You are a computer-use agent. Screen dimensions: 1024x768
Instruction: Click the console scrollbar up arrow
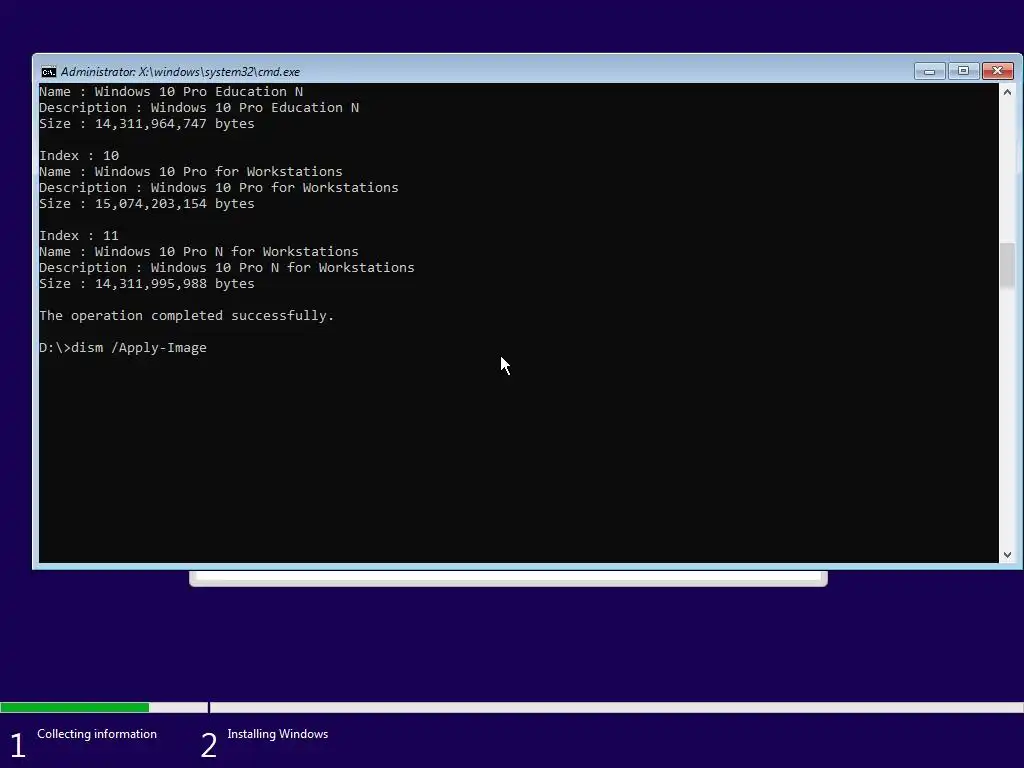pyautogui.click(x=1007, y=92)
